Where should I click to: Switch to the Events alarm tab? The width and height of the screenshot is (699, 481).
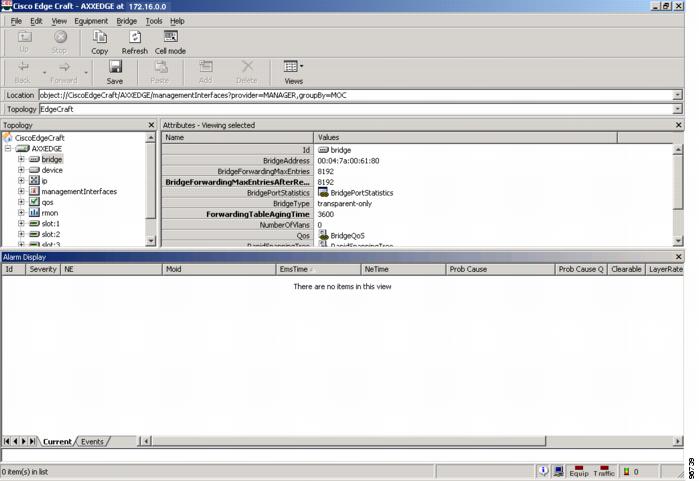click(x=92, y=442)
